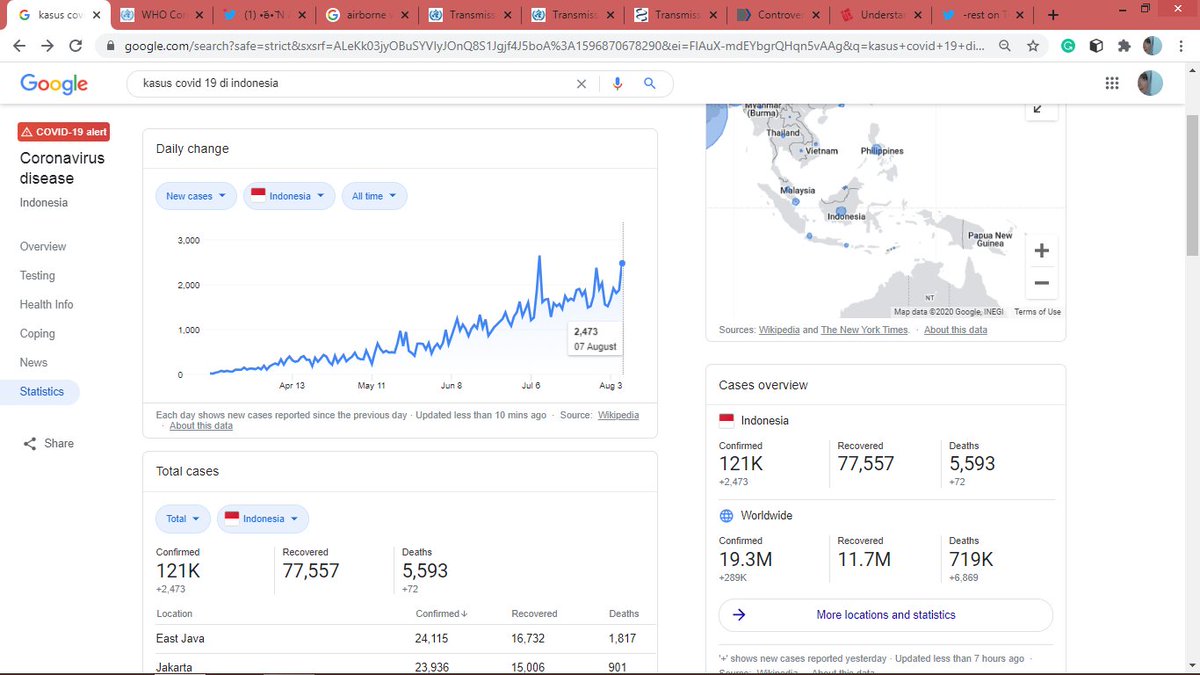Open Google account avatar on page
The height and width of the screenshot is (675, 1200).
pos(1150,84)
